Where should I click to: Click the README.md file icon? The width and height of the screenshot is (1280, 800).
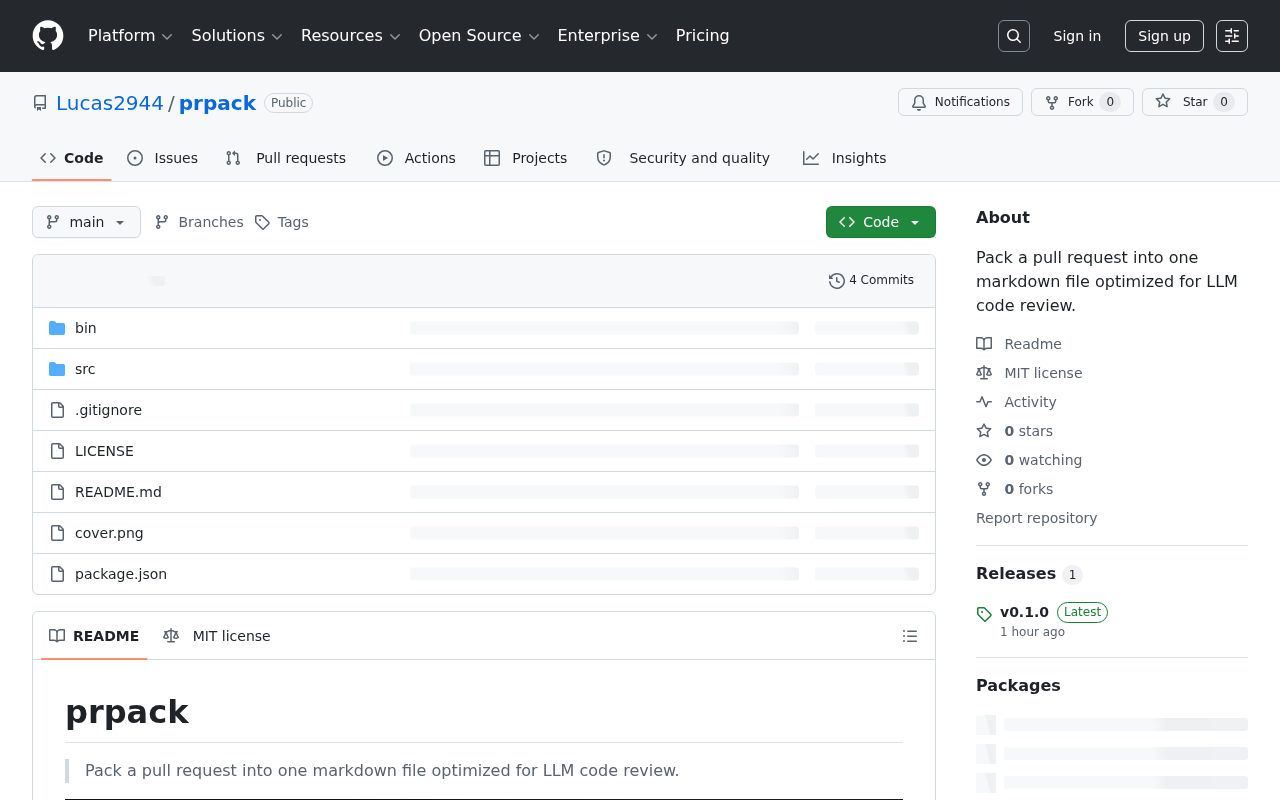click(57, 492)
